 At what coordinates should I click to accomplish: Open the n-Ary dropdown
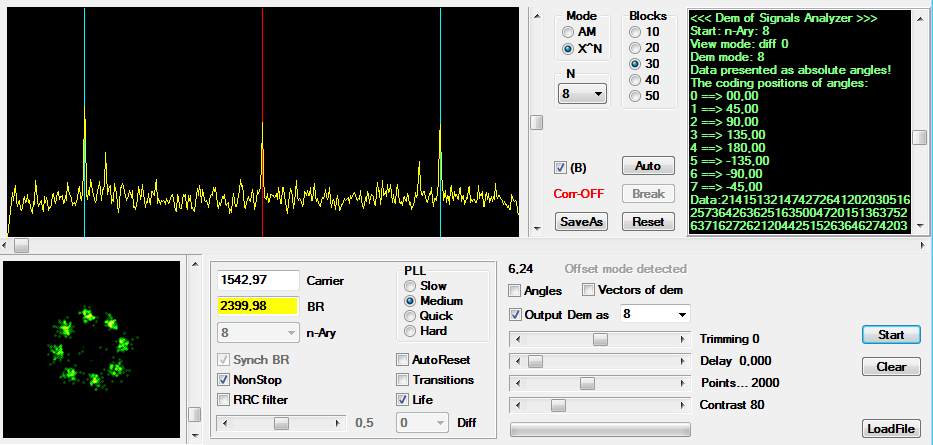(x=258, y=333)
